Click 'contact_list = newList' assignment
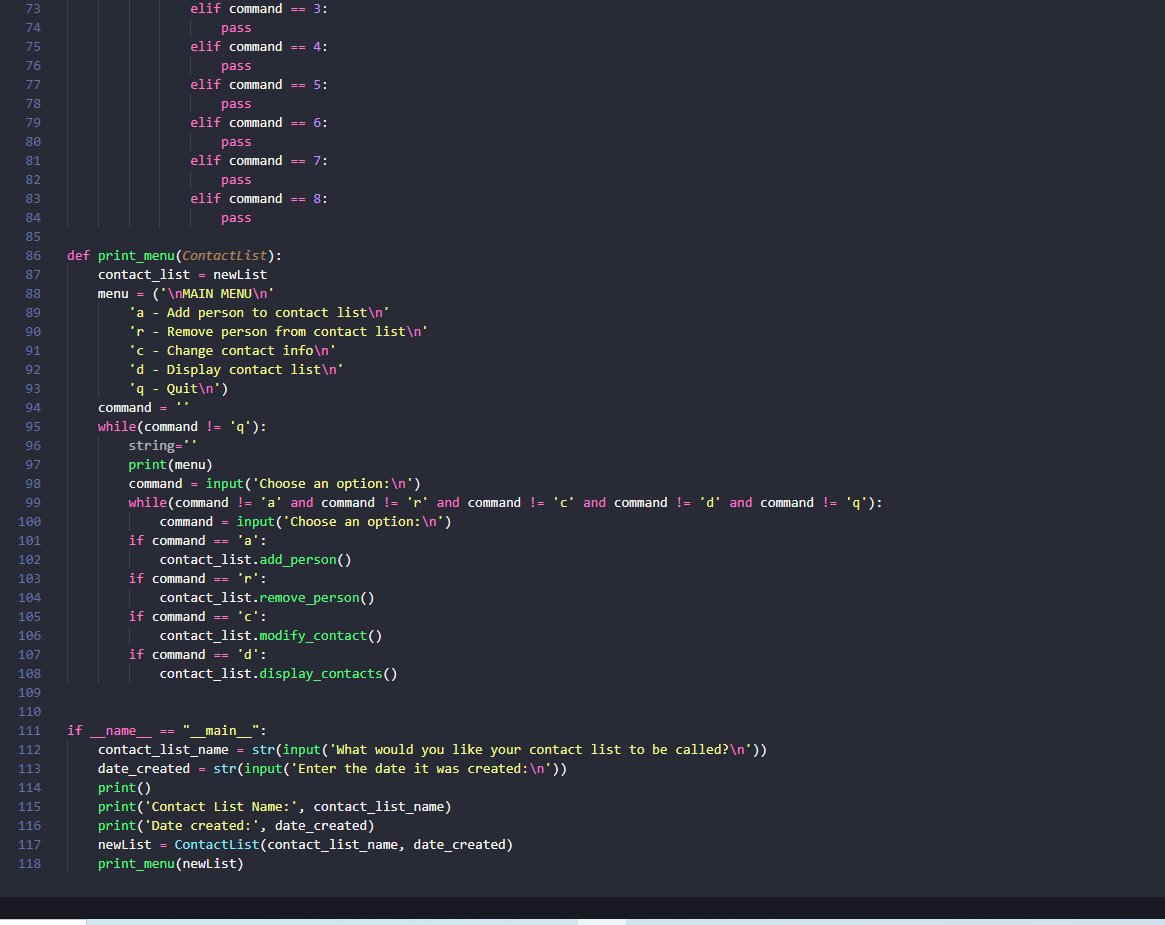Image resolution: width=1165 pixels, height=925 pixels. click(x=182, y=275)
